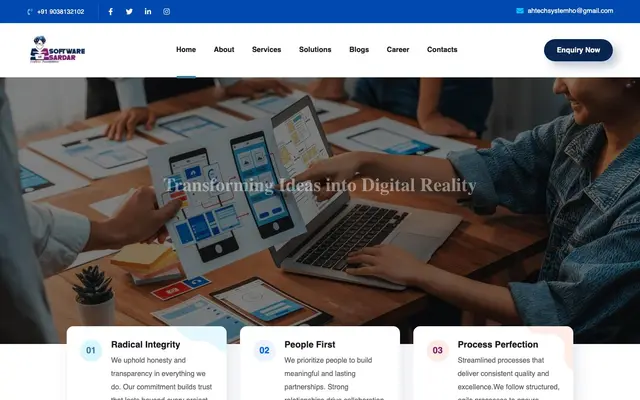Viewport: 640px width, 400px height.
Task: Open the Blogs menu item
Action: [x=359, y=49]
